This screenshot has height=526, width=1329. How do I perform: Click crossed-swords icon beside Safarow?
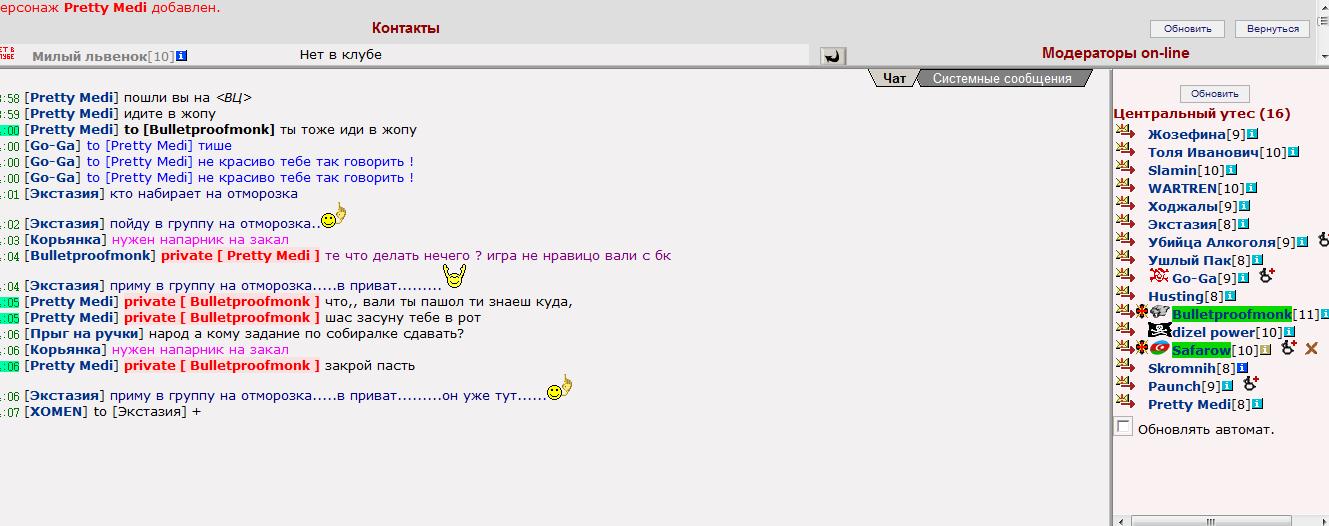coord(1311,349)
